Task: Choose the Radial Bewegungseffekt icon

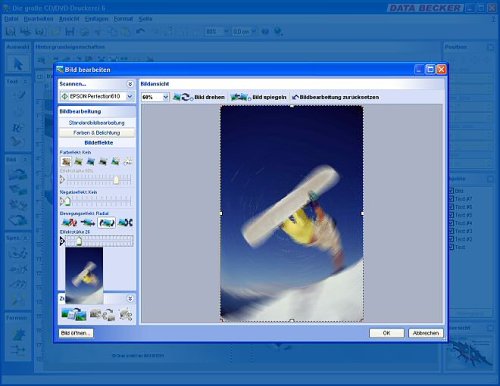Action: (107, 222)
